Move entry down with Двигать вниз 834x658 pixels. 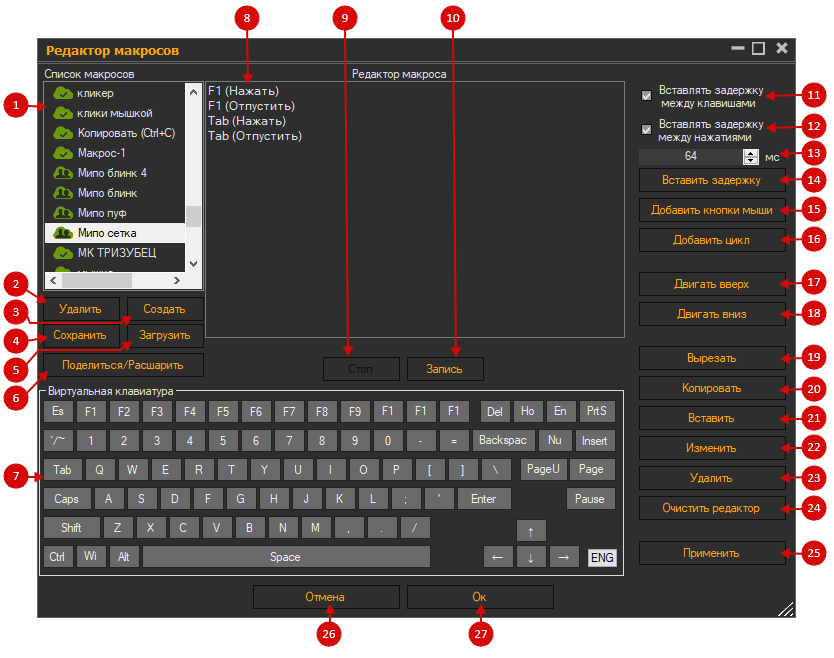point(712,314)
